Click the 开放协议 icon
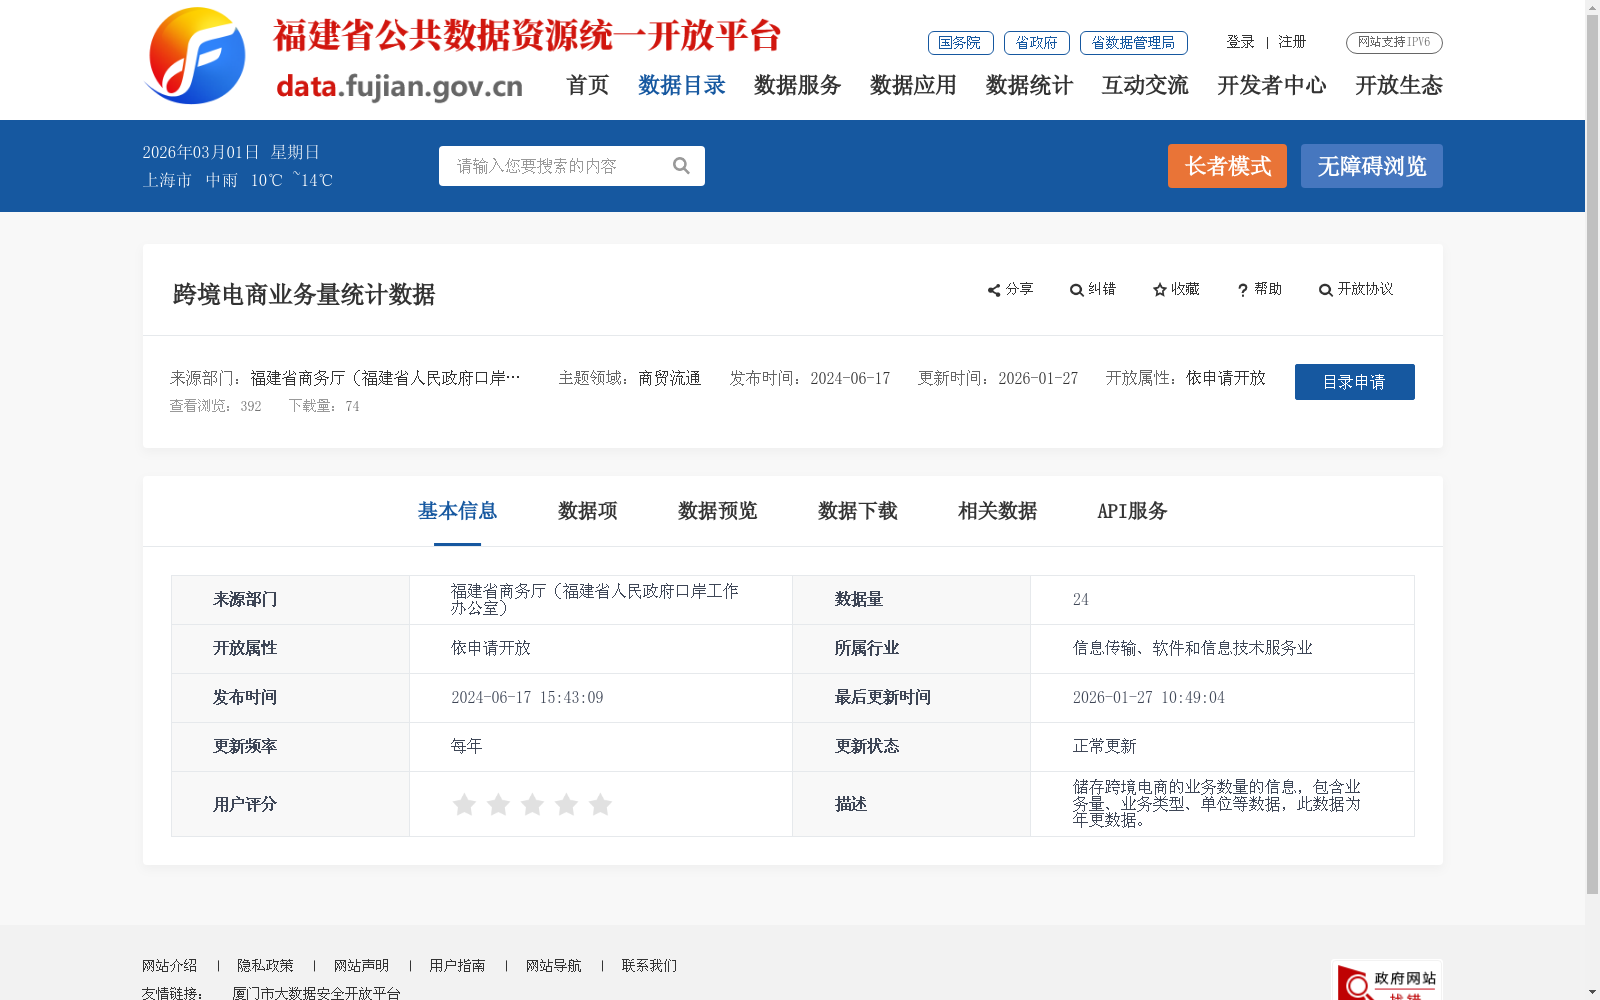The width and height of the screenshot is (1600, 1000). point(1326,290)
